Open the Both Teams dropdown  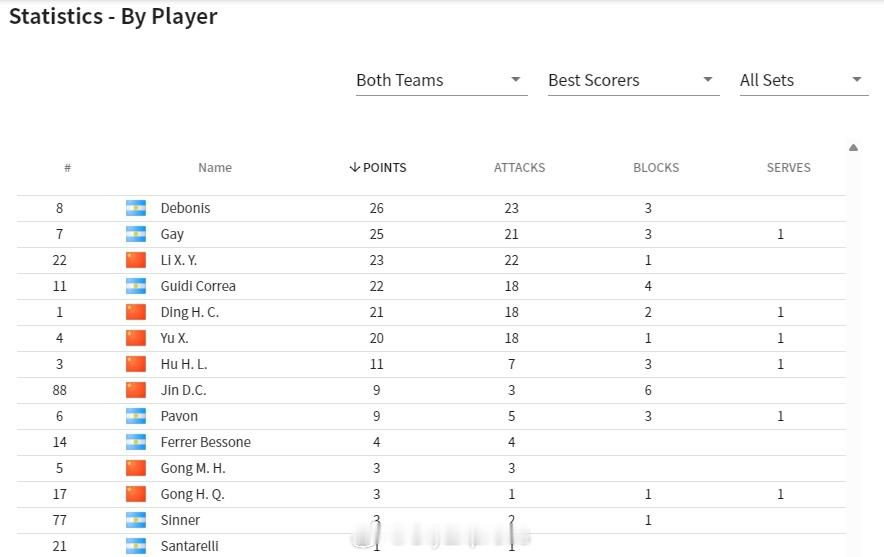pyautogui.click(x=441, y=81)
